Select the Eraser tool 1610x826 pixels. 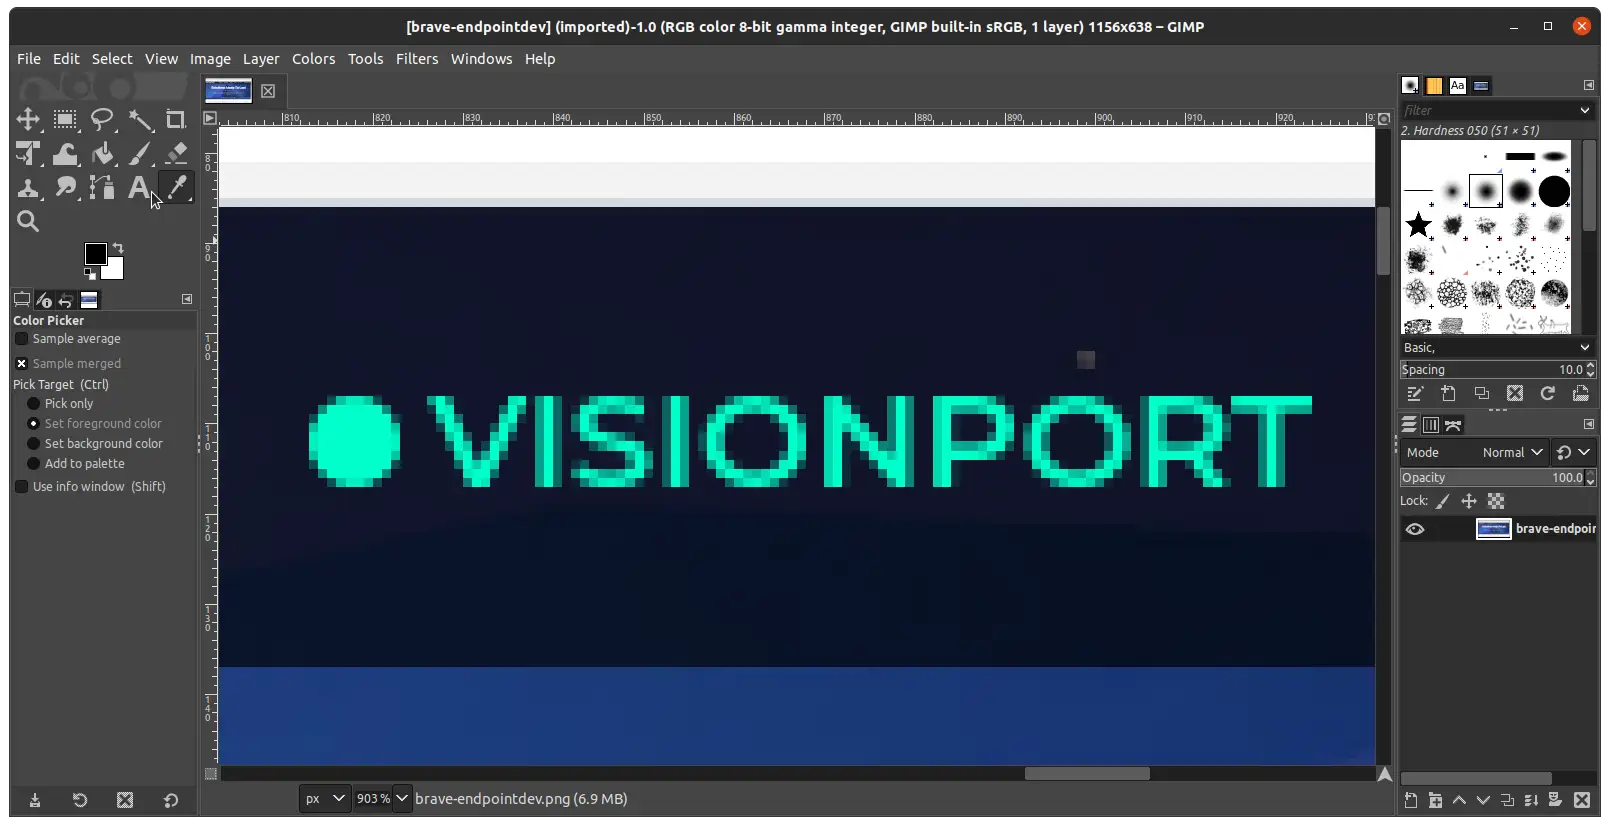tap(176, 154)
